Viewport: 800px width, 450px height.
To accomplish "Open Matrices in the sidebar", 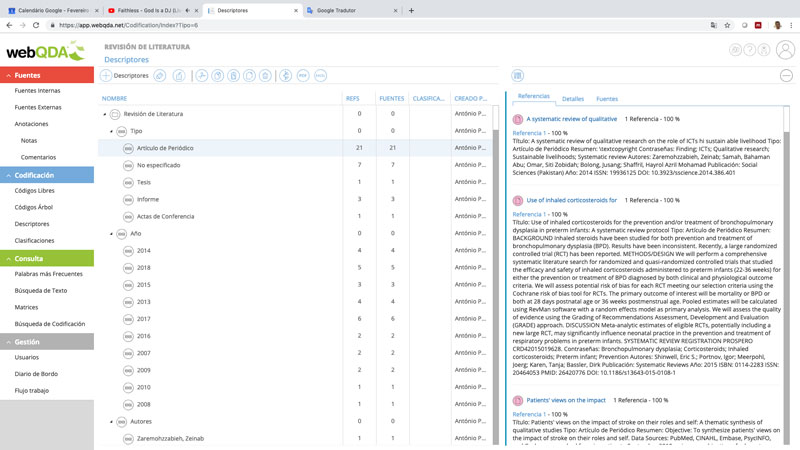I will click(x=26, y=307).
